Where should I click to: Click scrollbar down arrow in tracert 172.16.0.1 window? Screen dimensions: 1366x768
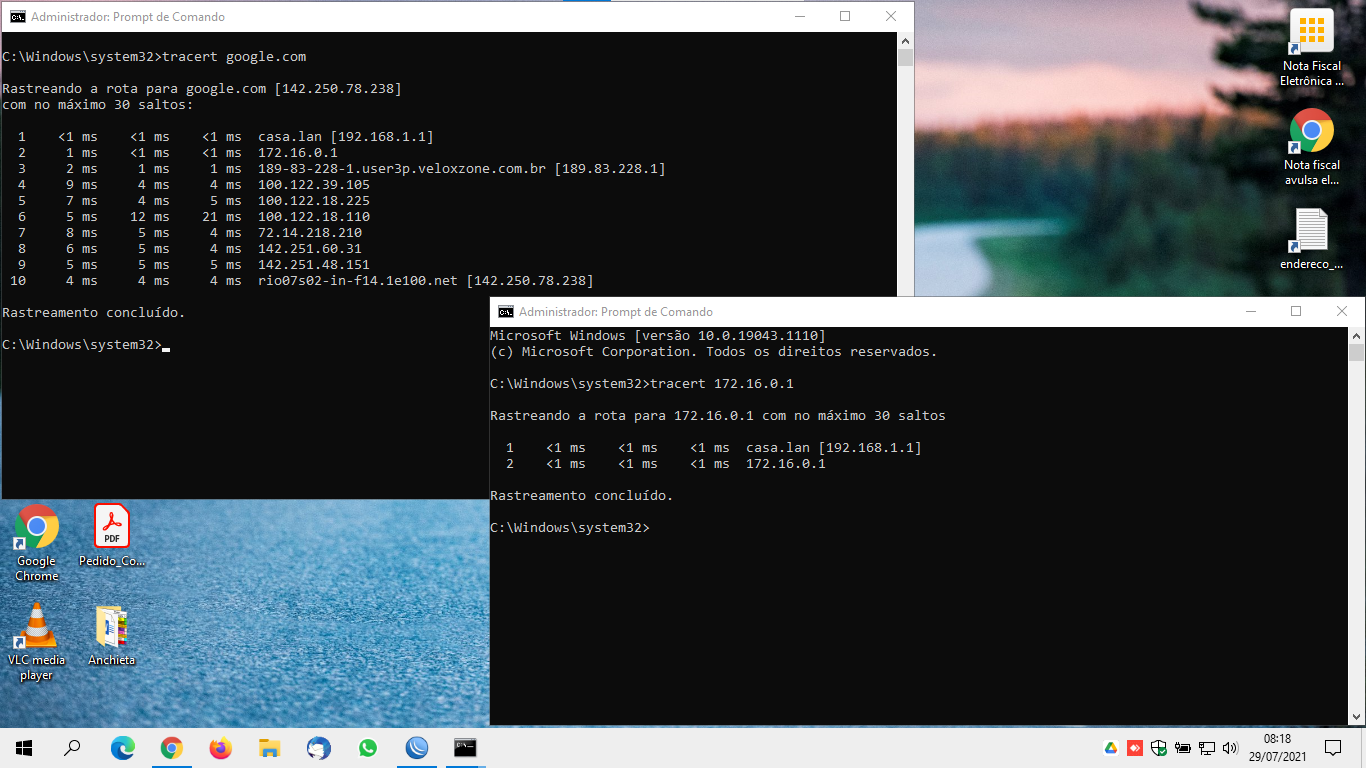coord(1356,716)
